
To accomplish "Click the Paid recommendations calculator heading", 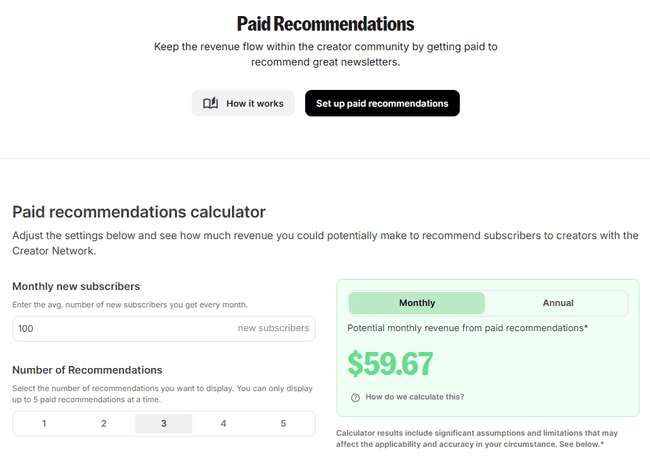I will pyautogui.click(x=139, y=212).
